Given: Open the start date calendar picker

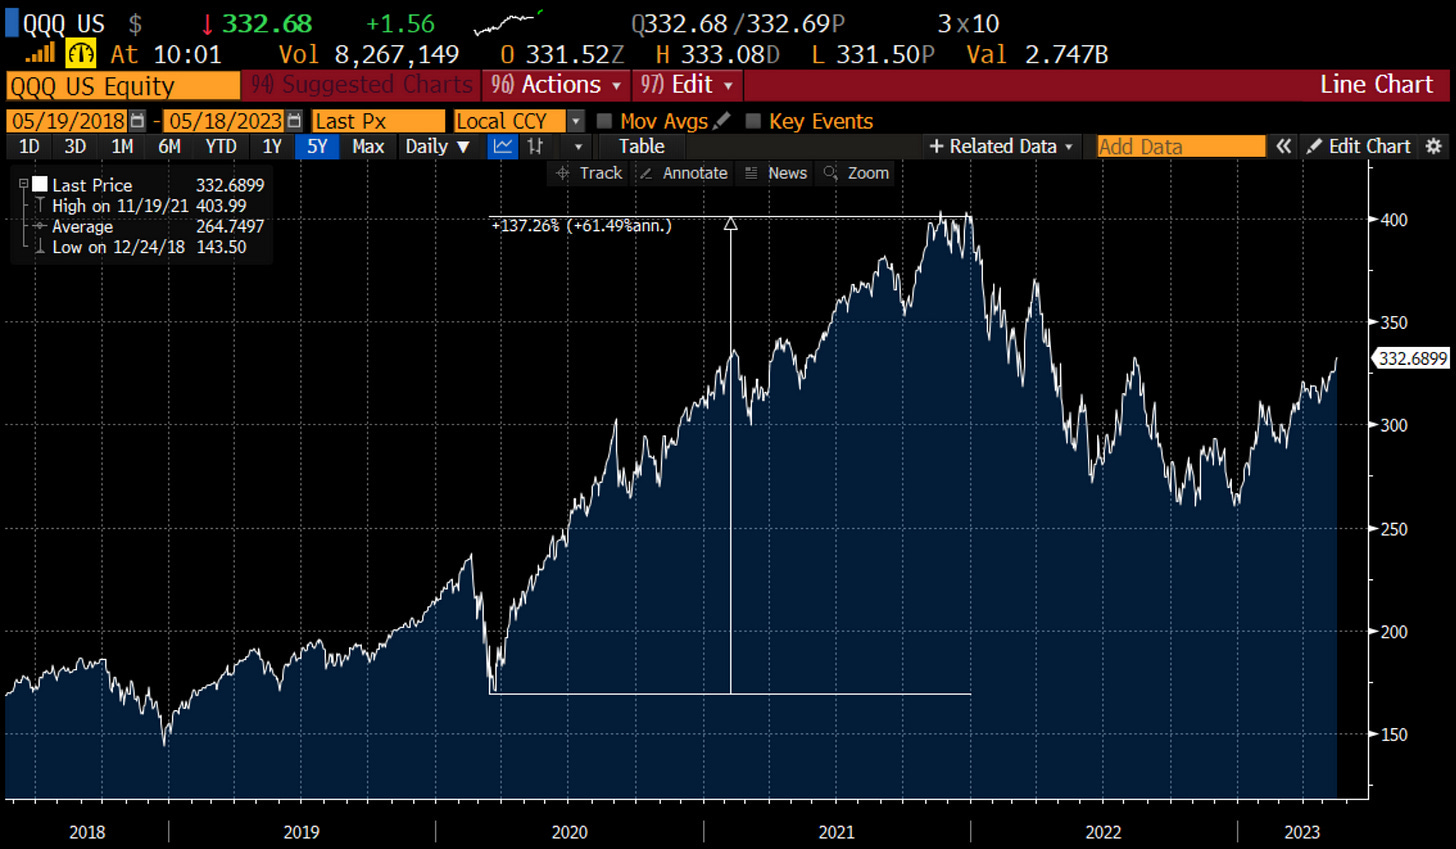Looking at the screenshot, I should coord(138,121).
